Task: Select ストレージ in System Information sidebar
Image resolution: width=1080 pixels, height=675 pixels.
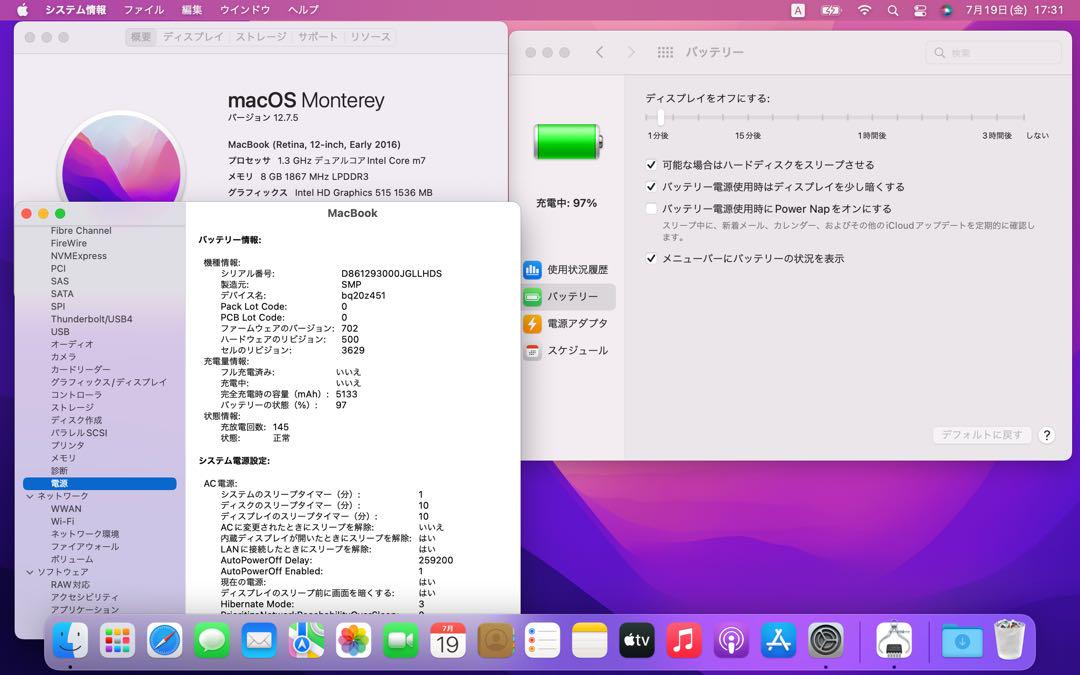Action: 72,408
